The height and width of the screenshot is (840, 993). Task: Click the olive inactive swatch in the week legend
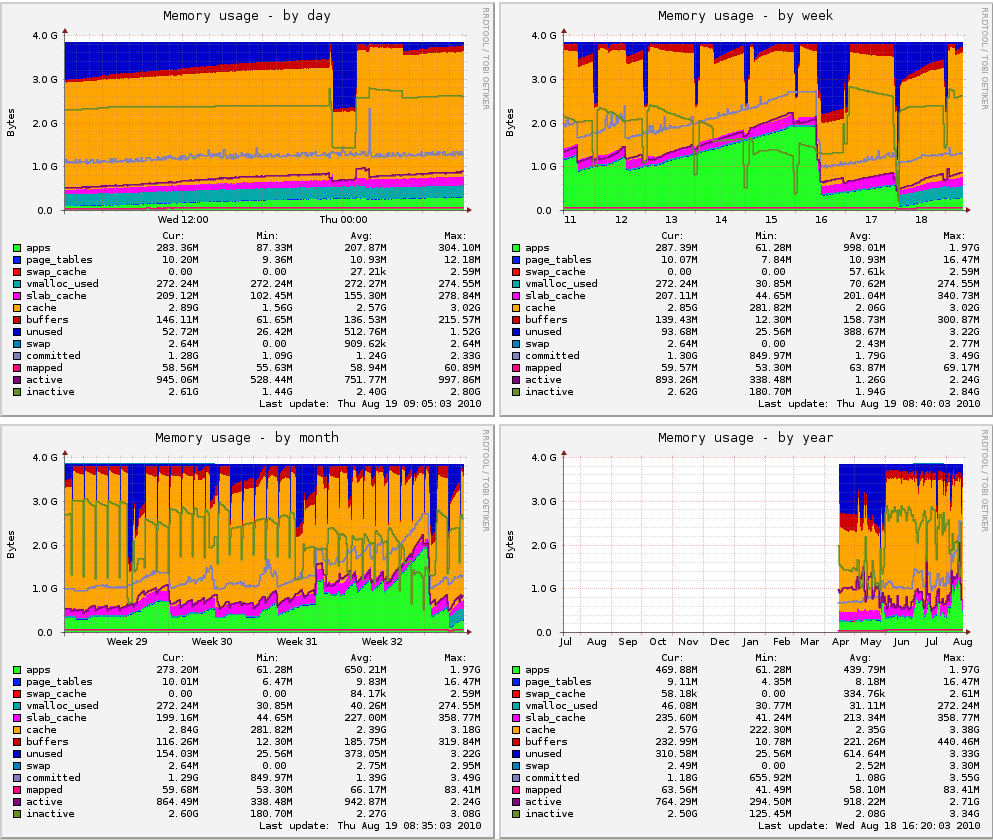[516, 392]
